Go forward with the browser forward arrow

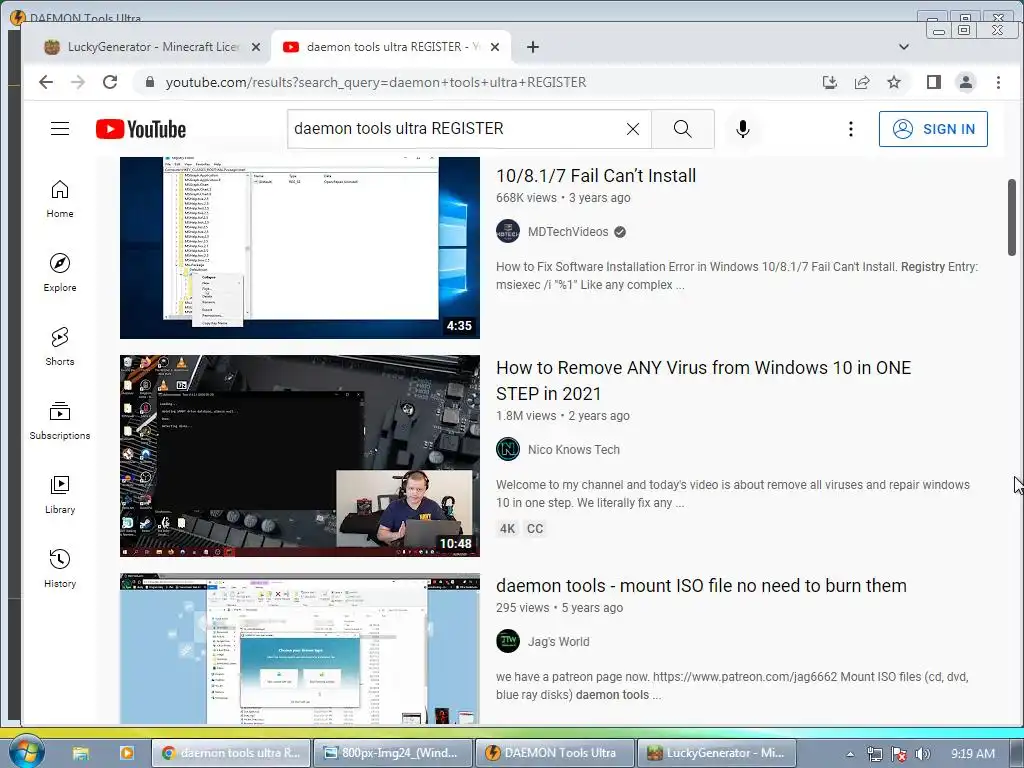[x=78, y=82]
